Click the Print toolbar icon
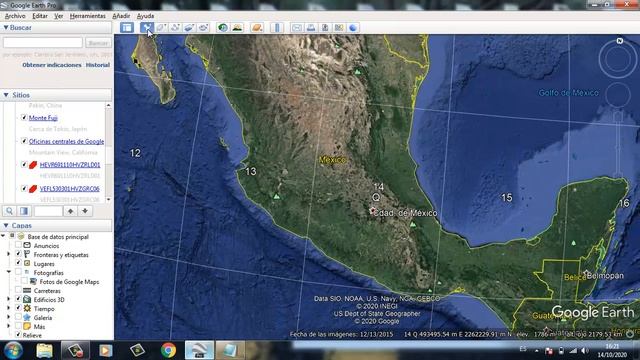Screen dimensions: 640x360 [x=311, y=27]
